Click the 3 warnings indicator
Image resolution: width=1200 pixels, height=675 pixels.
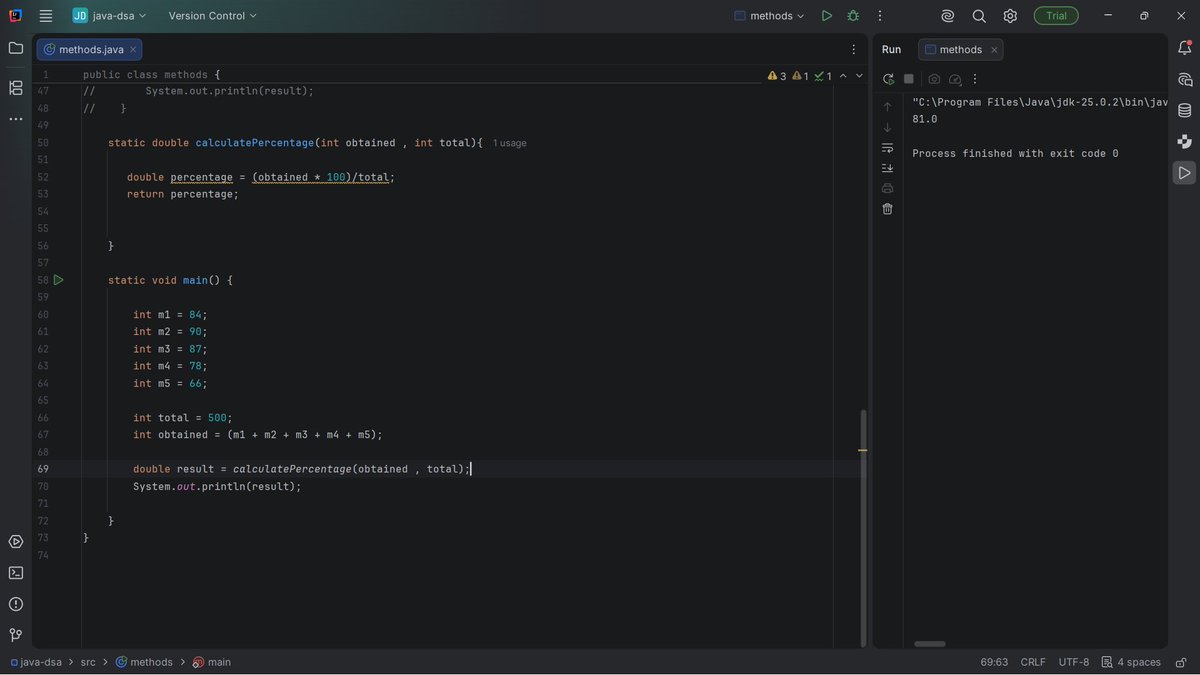click(x=777, y=76)
